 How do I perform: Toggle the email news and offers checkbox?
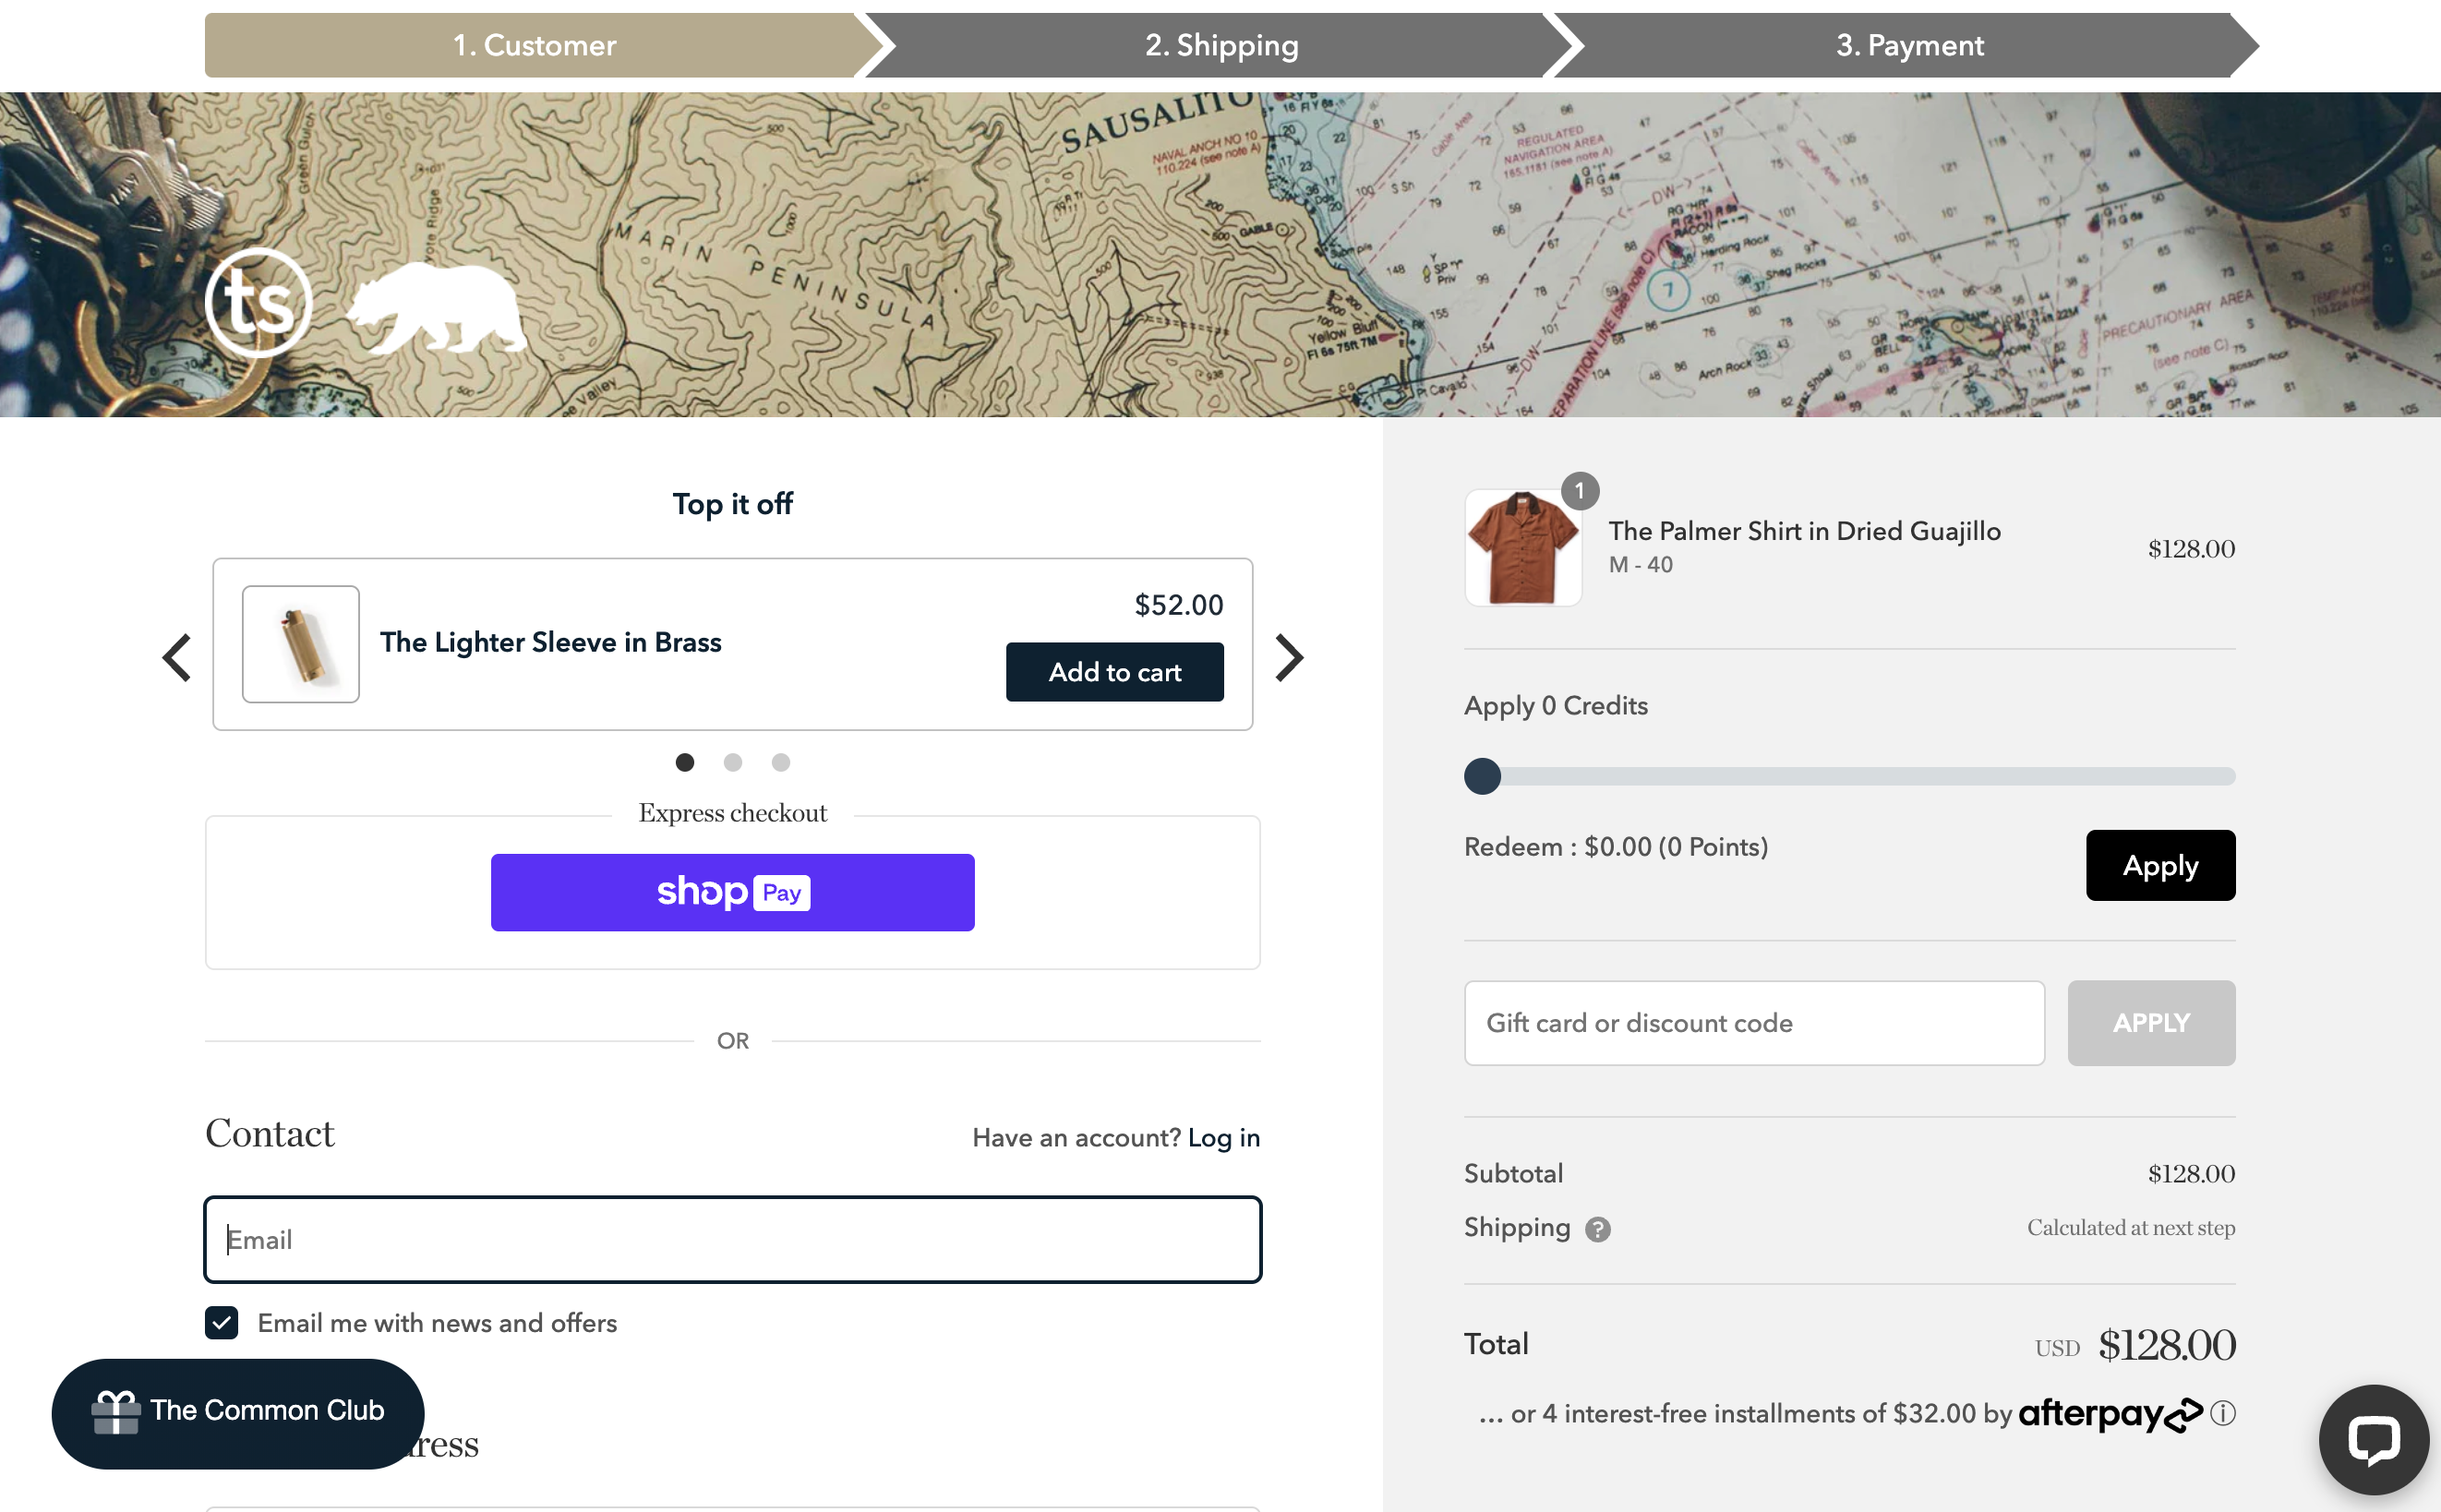[x=222, y=1322]
